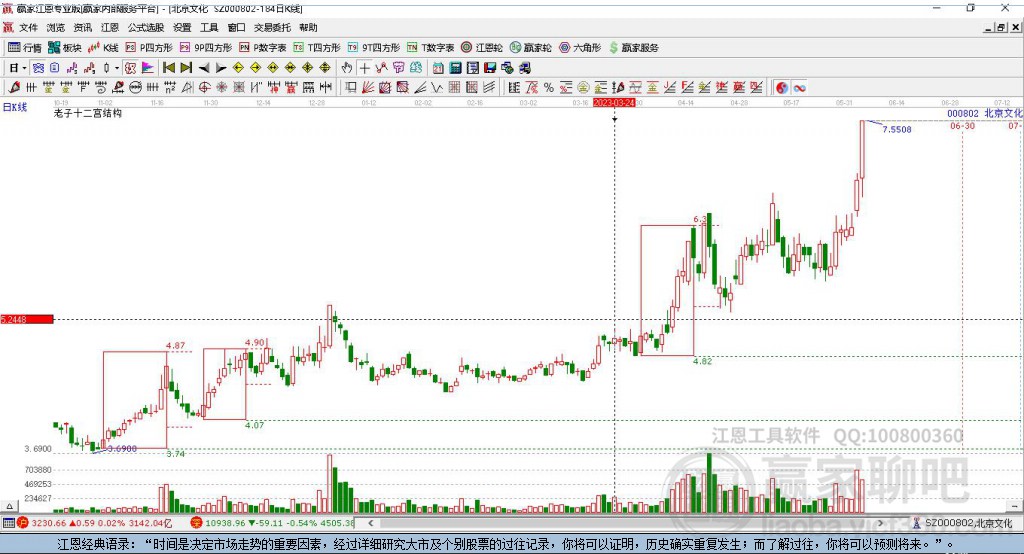Open 赢家服务 service
This screenshot has height=554, width=1024.
(633, 48)
